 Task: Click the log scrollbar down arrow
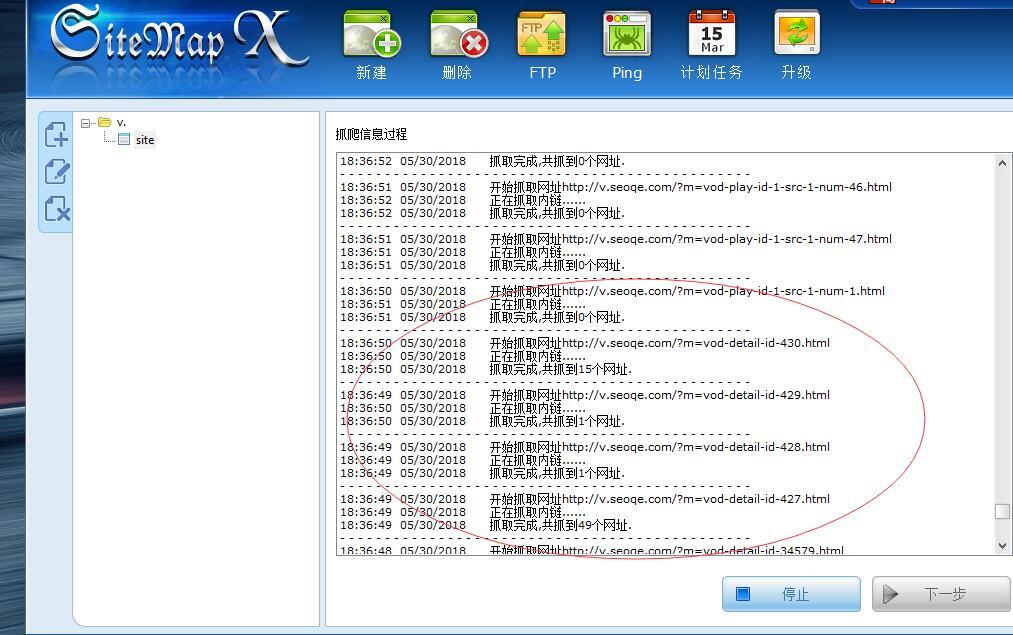[x=1002, y=545]
